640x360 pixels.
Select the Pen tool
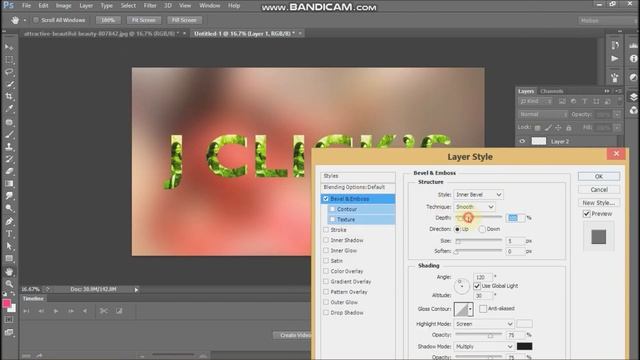(9, 221)
